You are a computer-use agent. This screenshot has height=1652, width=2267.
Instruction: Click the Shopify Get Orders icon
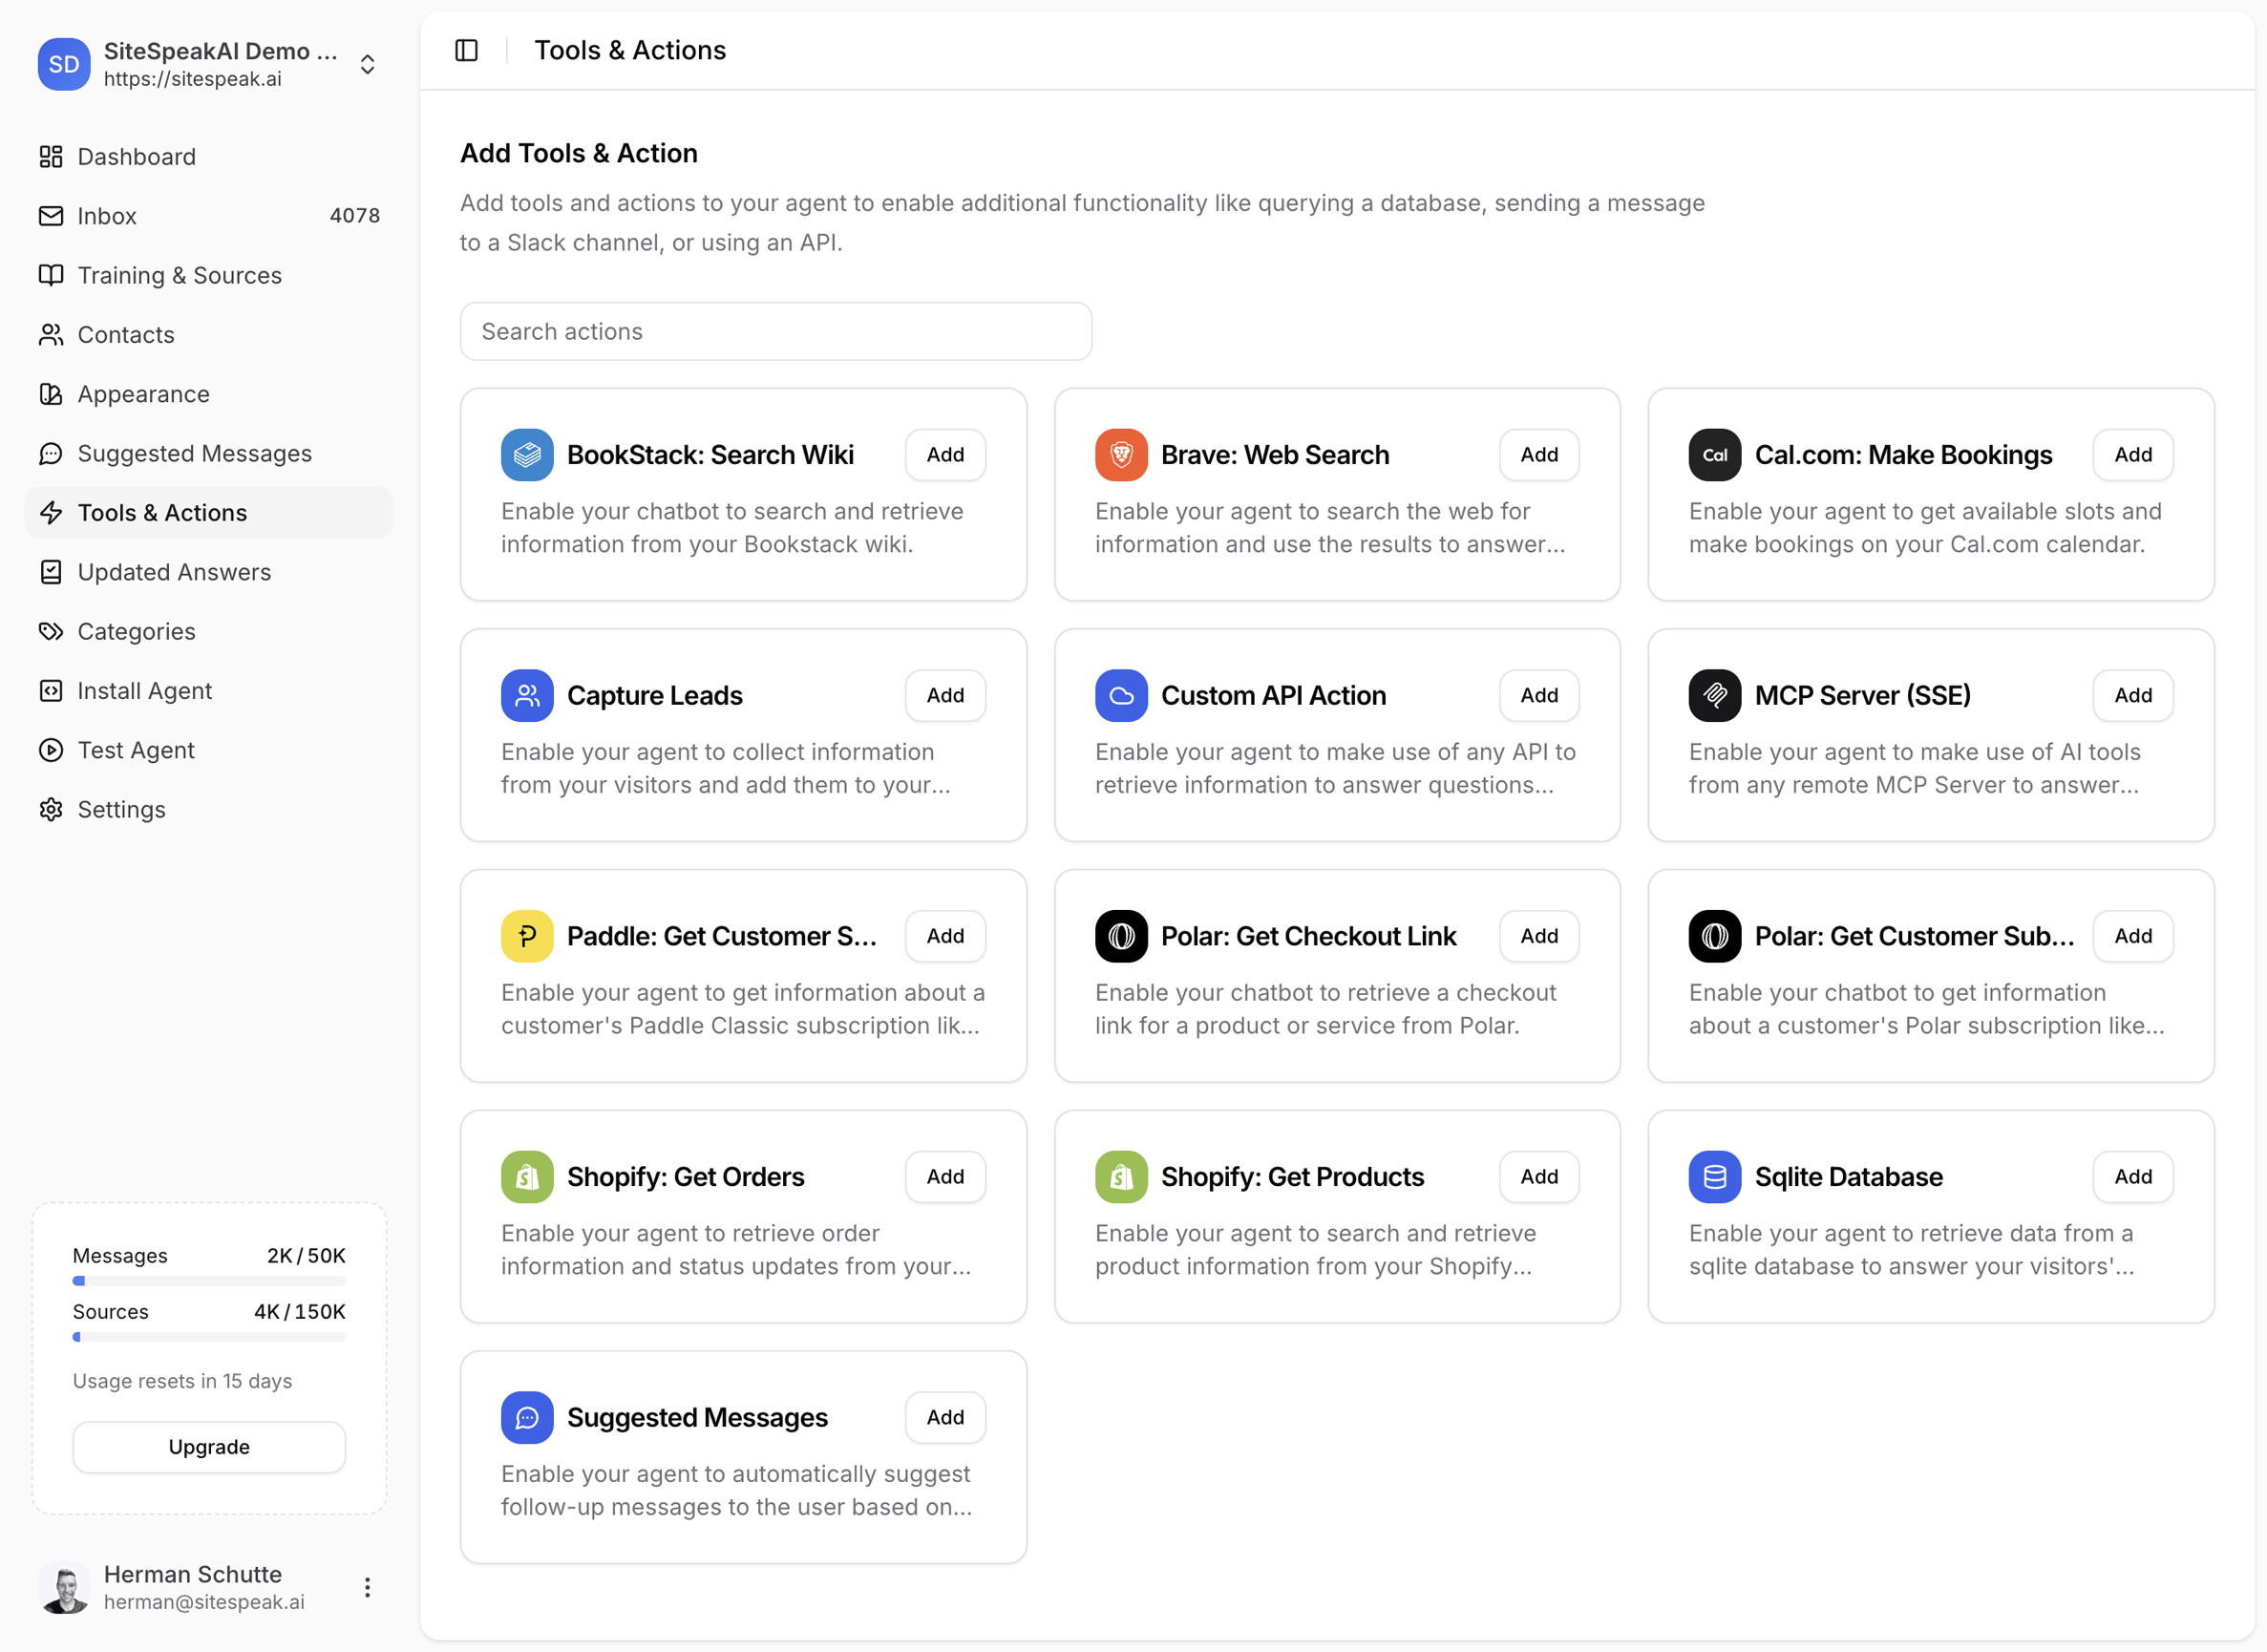click(x=527, y=1177)
